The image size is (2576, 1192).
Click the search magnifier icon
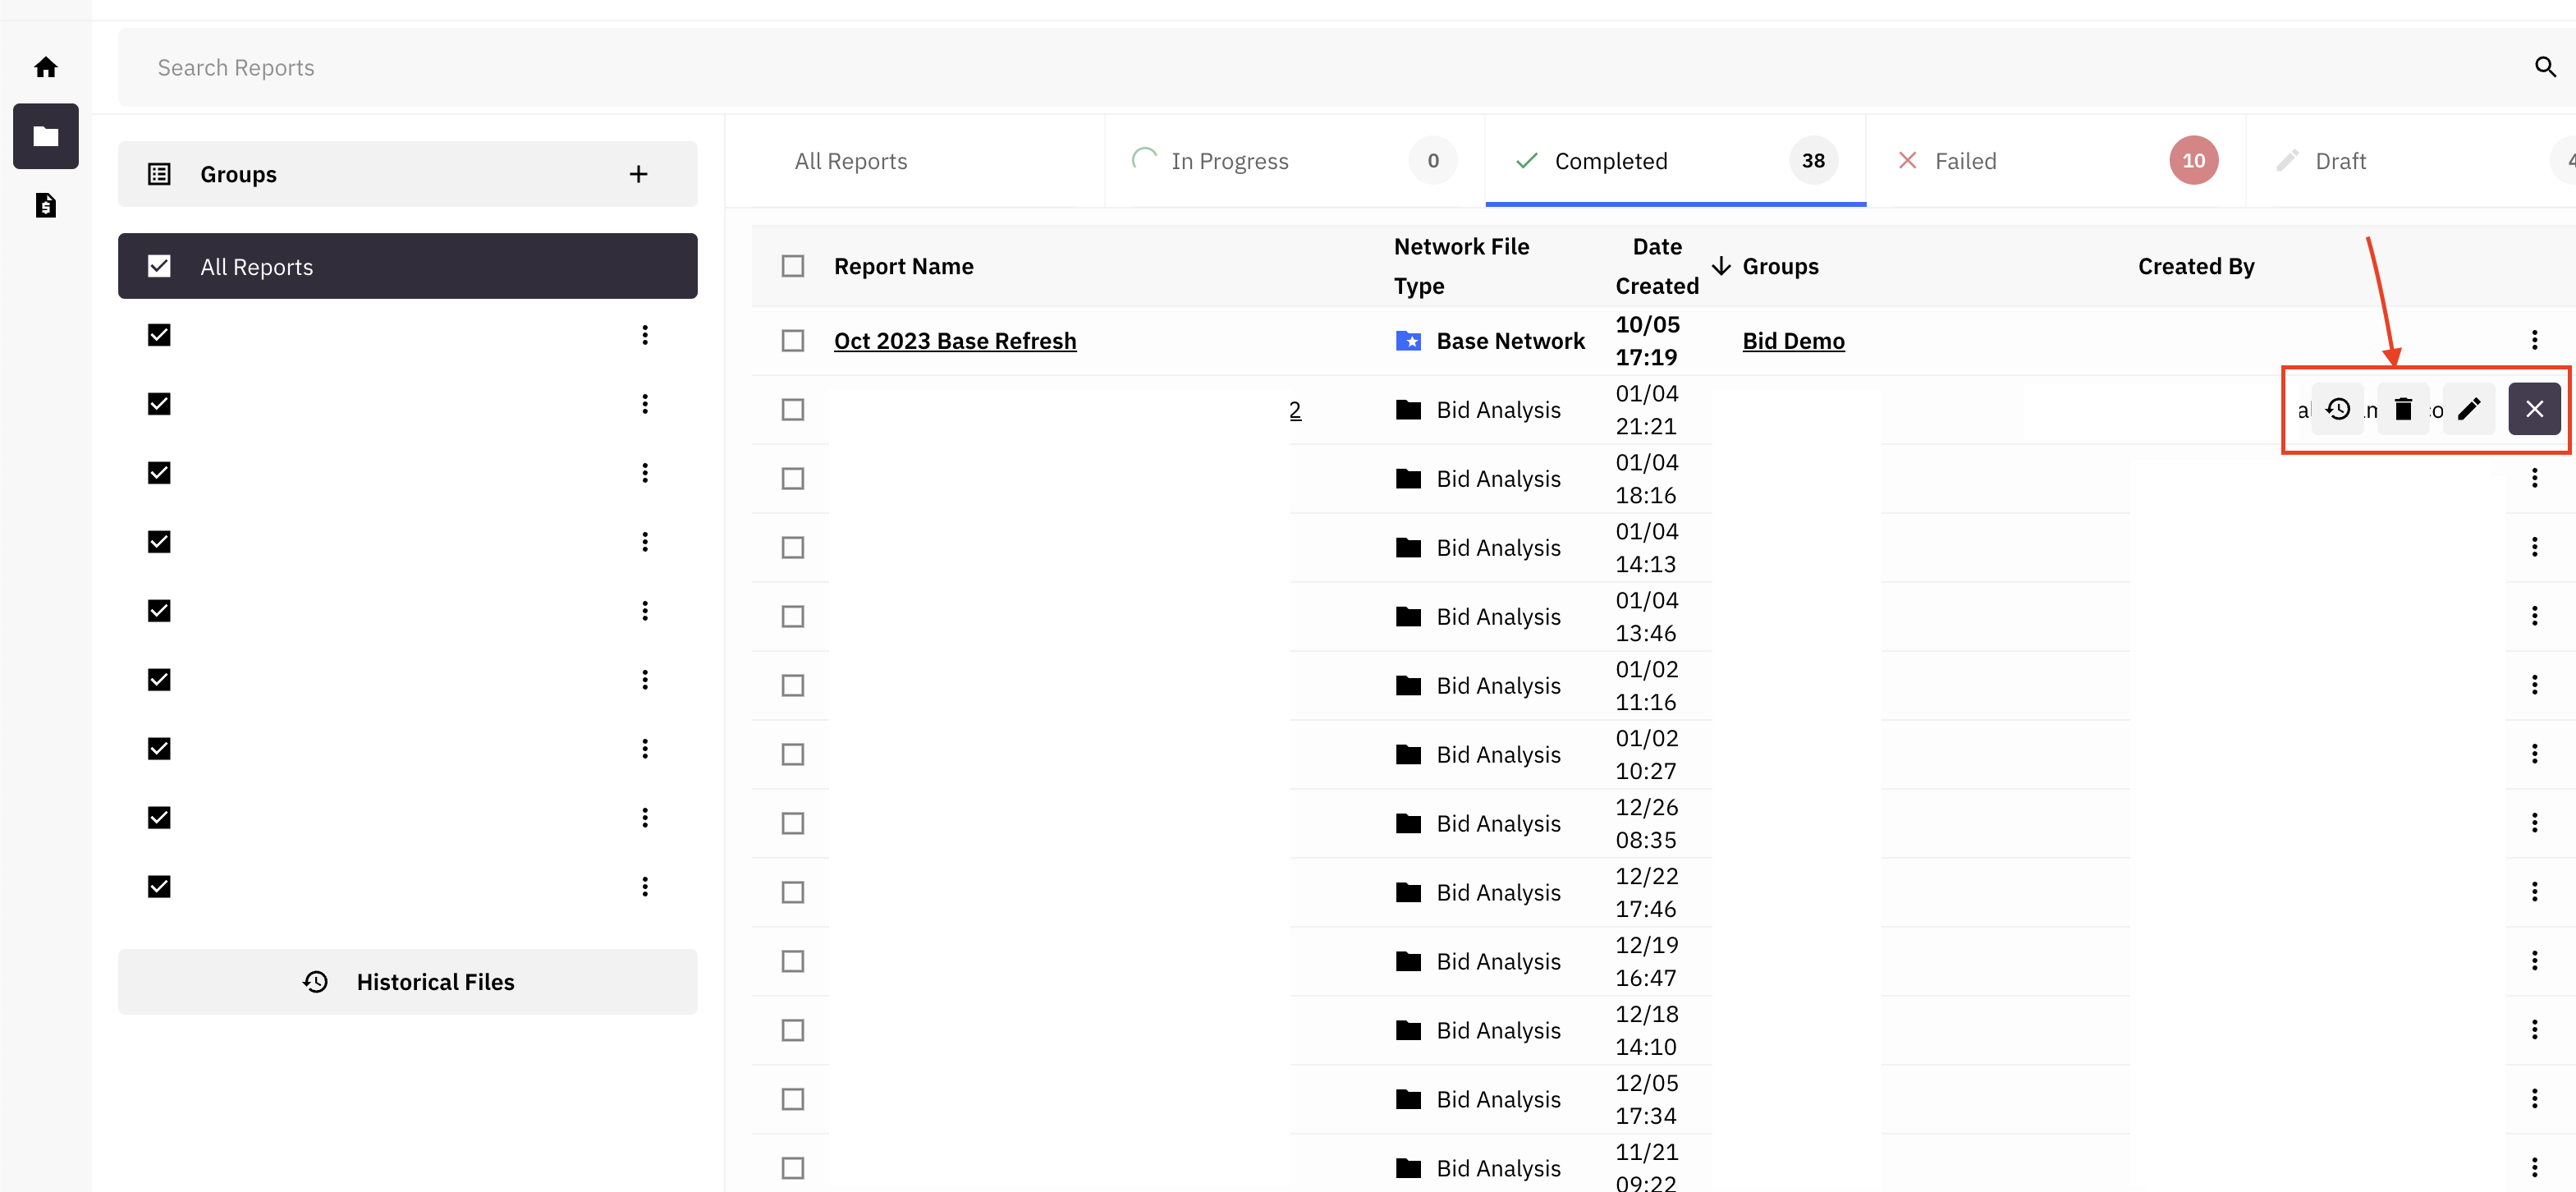(2545, 67)
